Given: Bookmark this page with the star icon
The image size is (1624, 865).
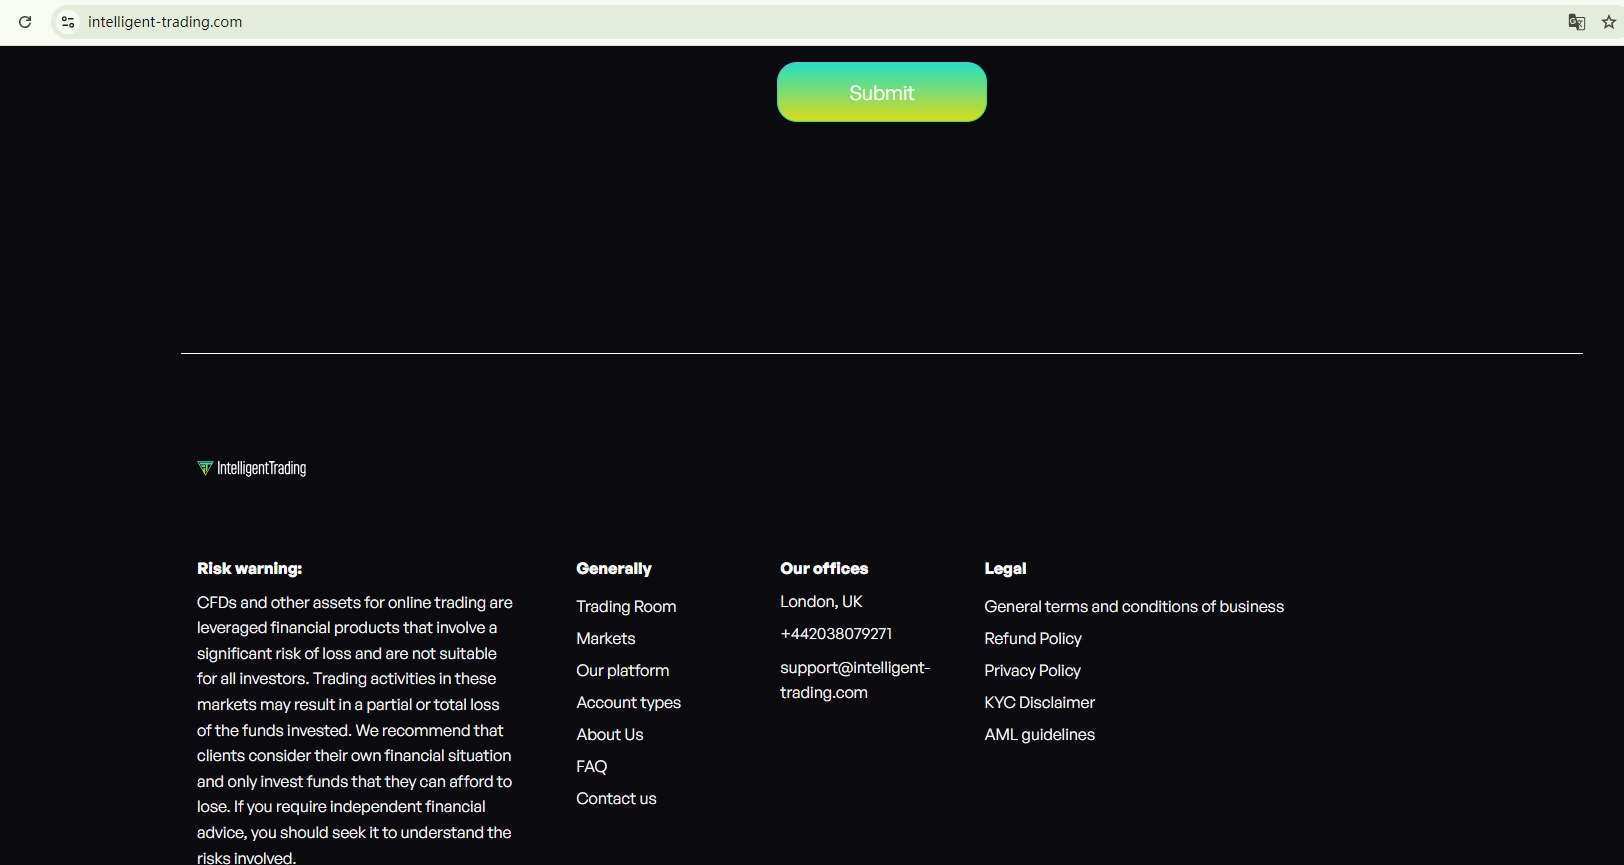Looking at the screenshot, I should [x=1609, y=22].
